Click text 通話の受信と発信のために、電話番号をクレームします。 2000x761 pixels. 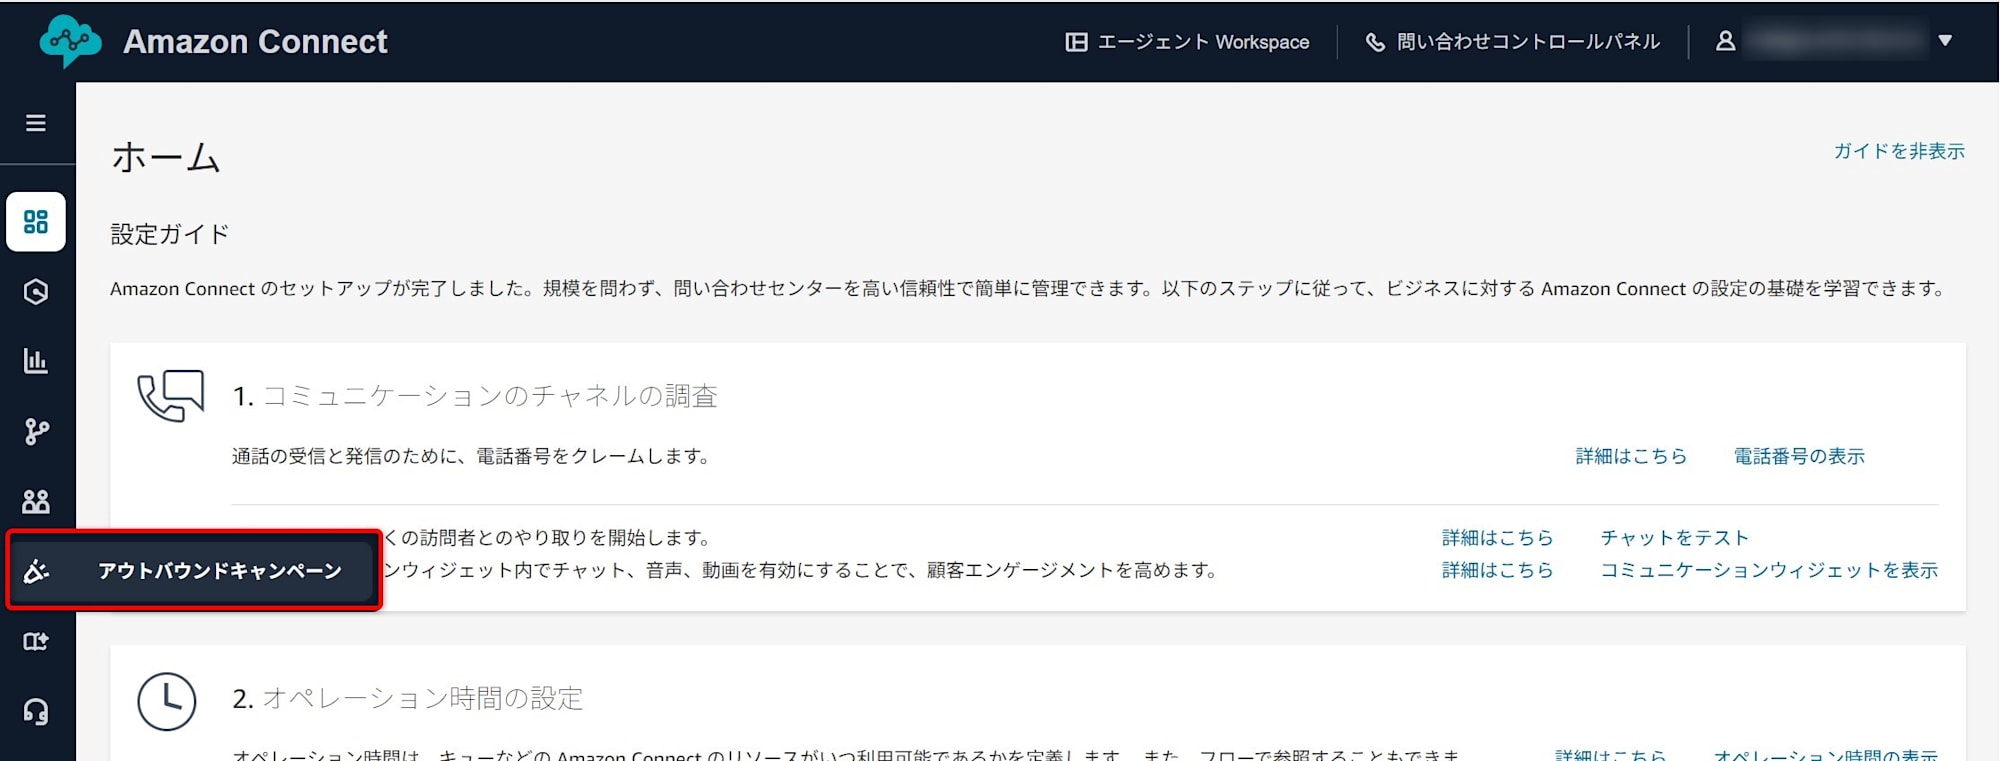click(471, 456)
